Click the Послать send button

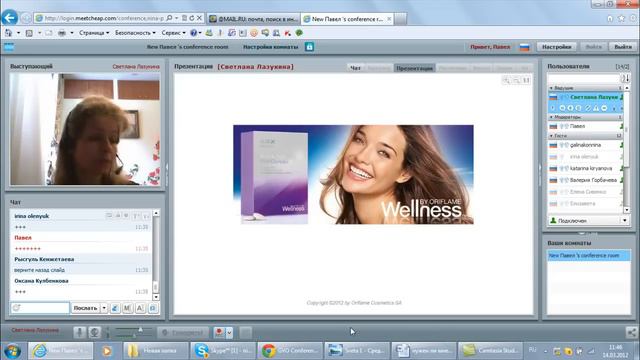85,308
